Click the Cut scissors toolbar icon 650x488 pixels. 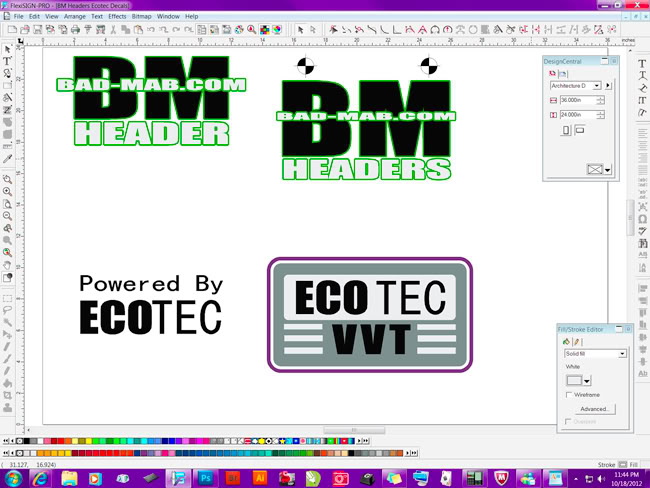113,29
